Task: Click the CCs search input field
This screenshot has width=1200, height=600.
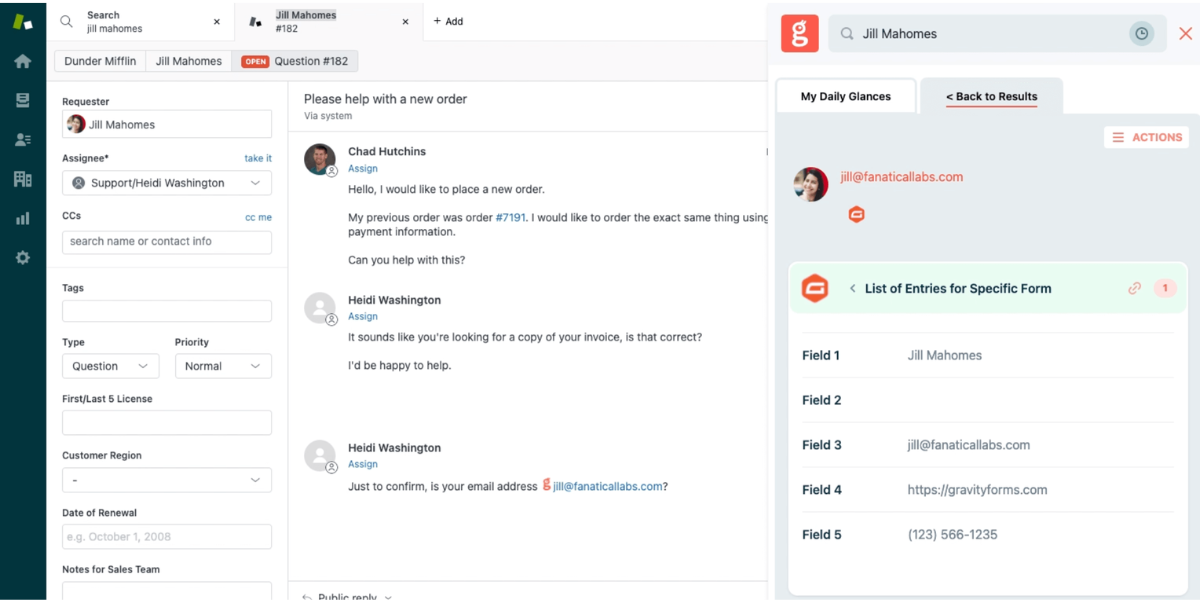Action: coord(167,241)
